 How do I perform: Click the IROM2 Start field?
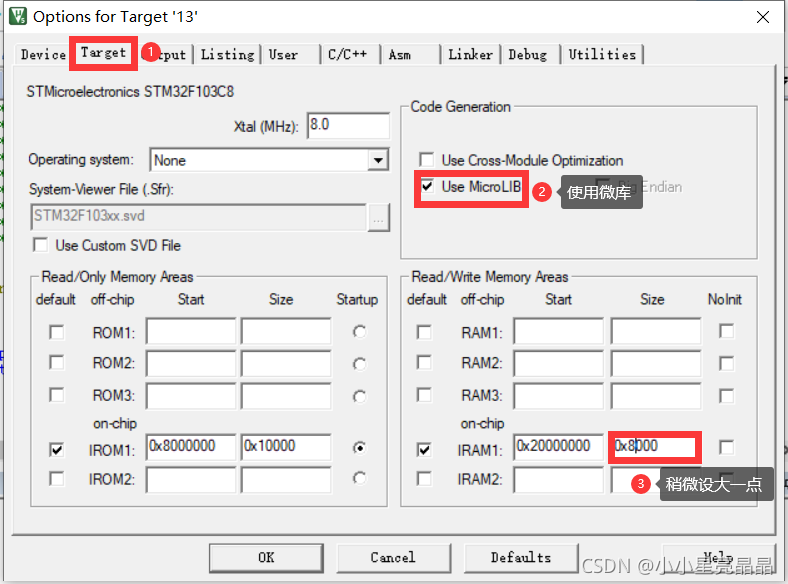[191, 480]
